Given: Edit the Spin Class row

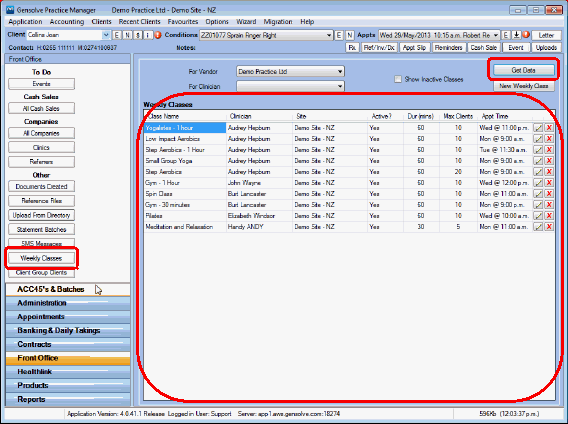Looking at the screenshot, I should click(x=538, y=194).
